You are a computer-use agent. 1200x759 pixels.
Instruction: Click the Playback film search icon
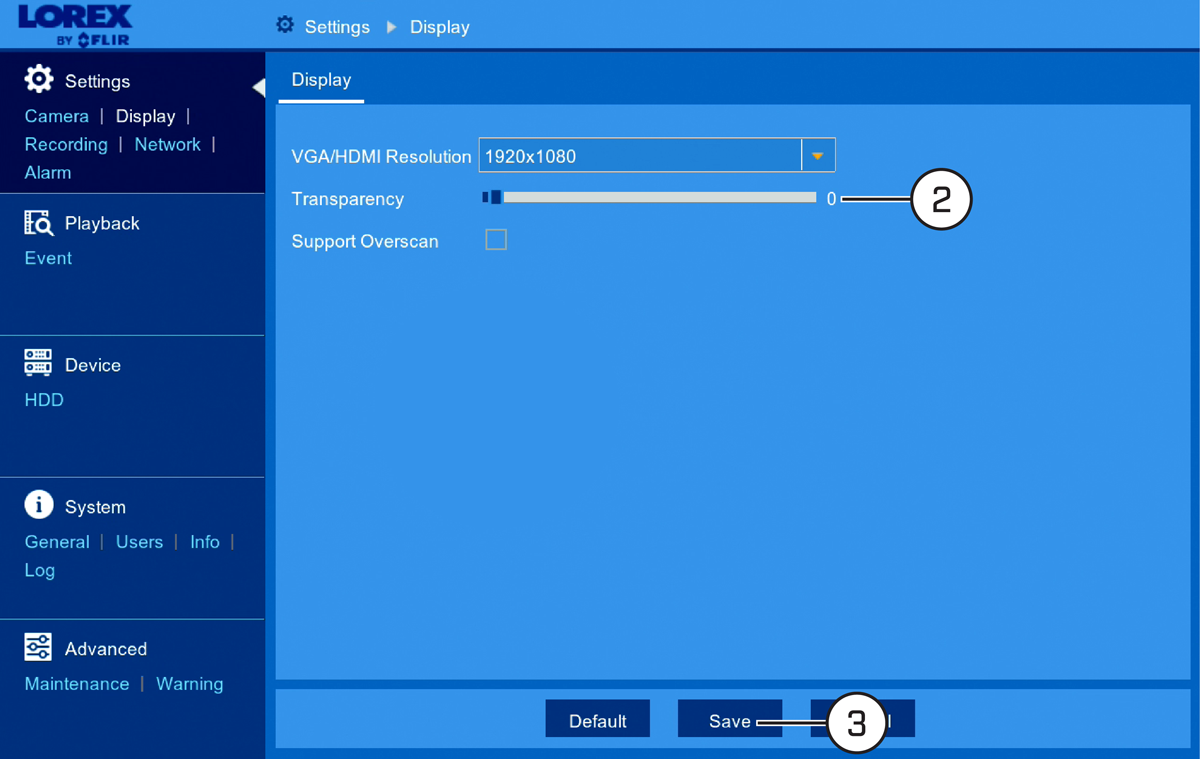(38, 222)
